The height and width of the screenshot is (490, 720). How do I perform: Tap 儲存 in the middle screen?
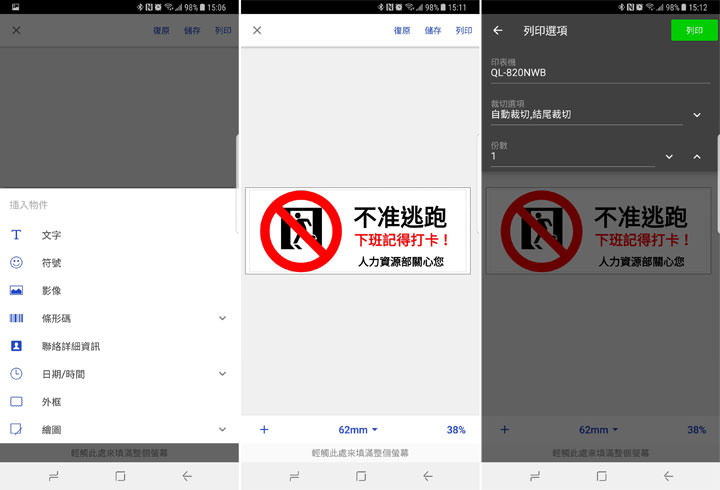[x=433, y=31]
